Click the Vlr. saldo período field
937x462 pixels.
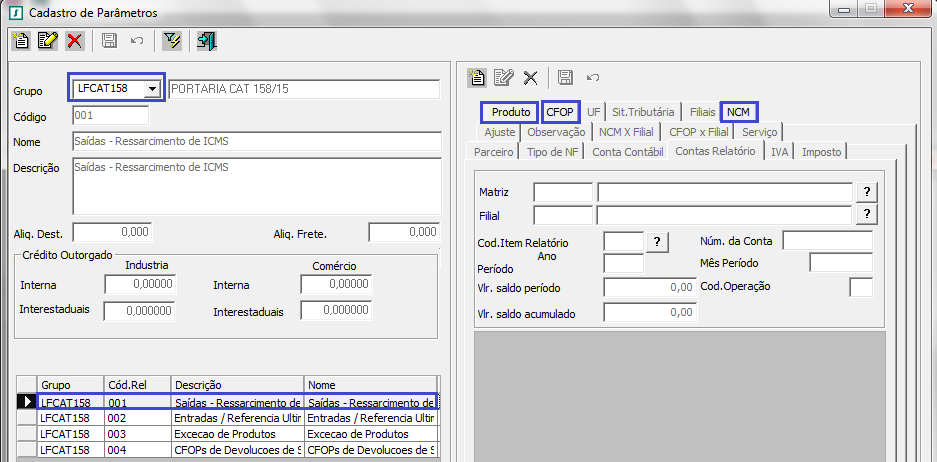coord(650,287)
